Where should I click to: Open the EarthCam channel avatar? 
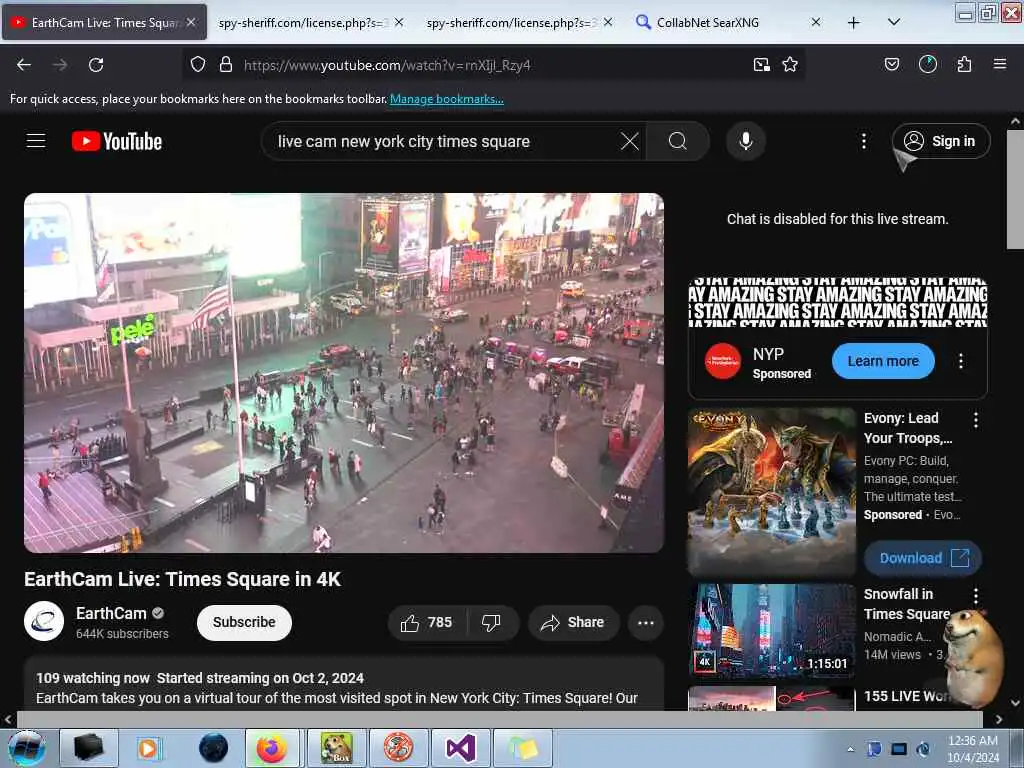click(x=44, y=621)
